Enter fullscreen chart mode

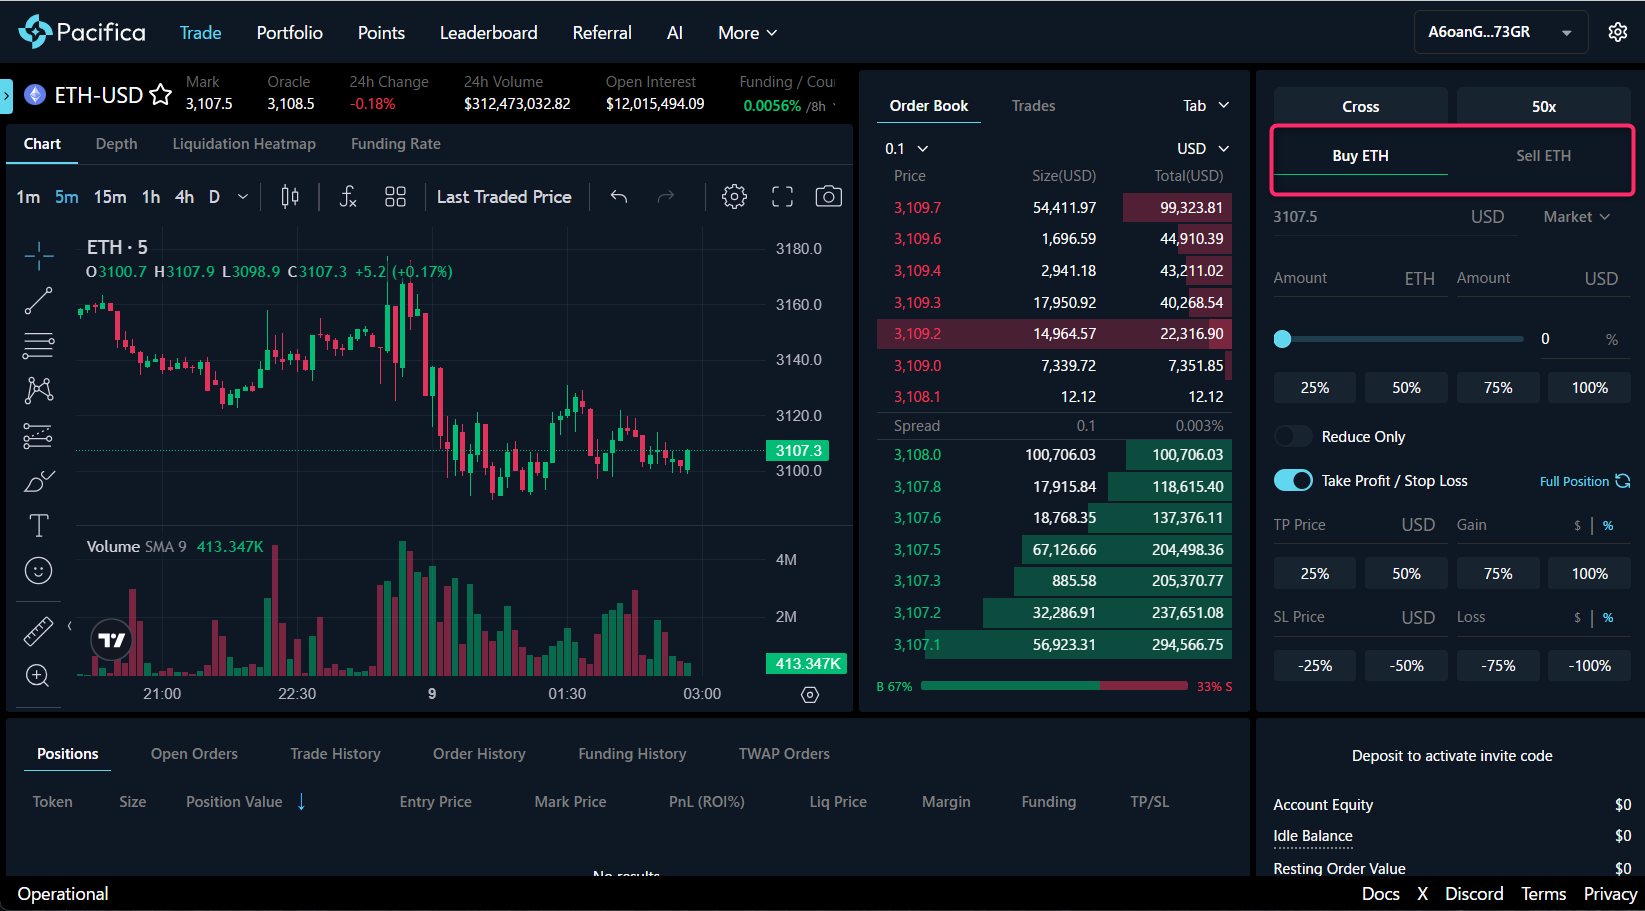click(x=782, y=197)
